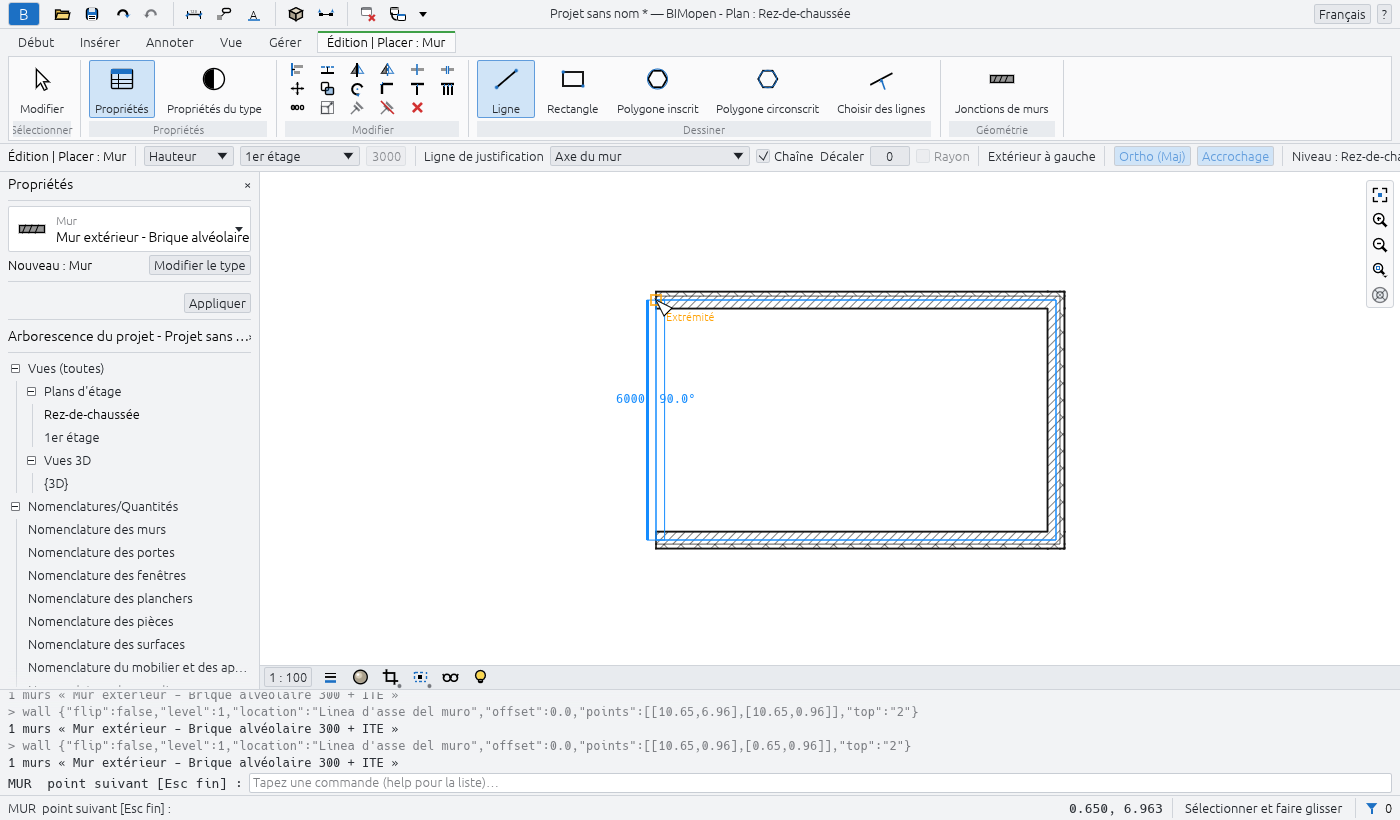
Task: Select the Rectangle draw tool
Action: (x=573, y=89)
